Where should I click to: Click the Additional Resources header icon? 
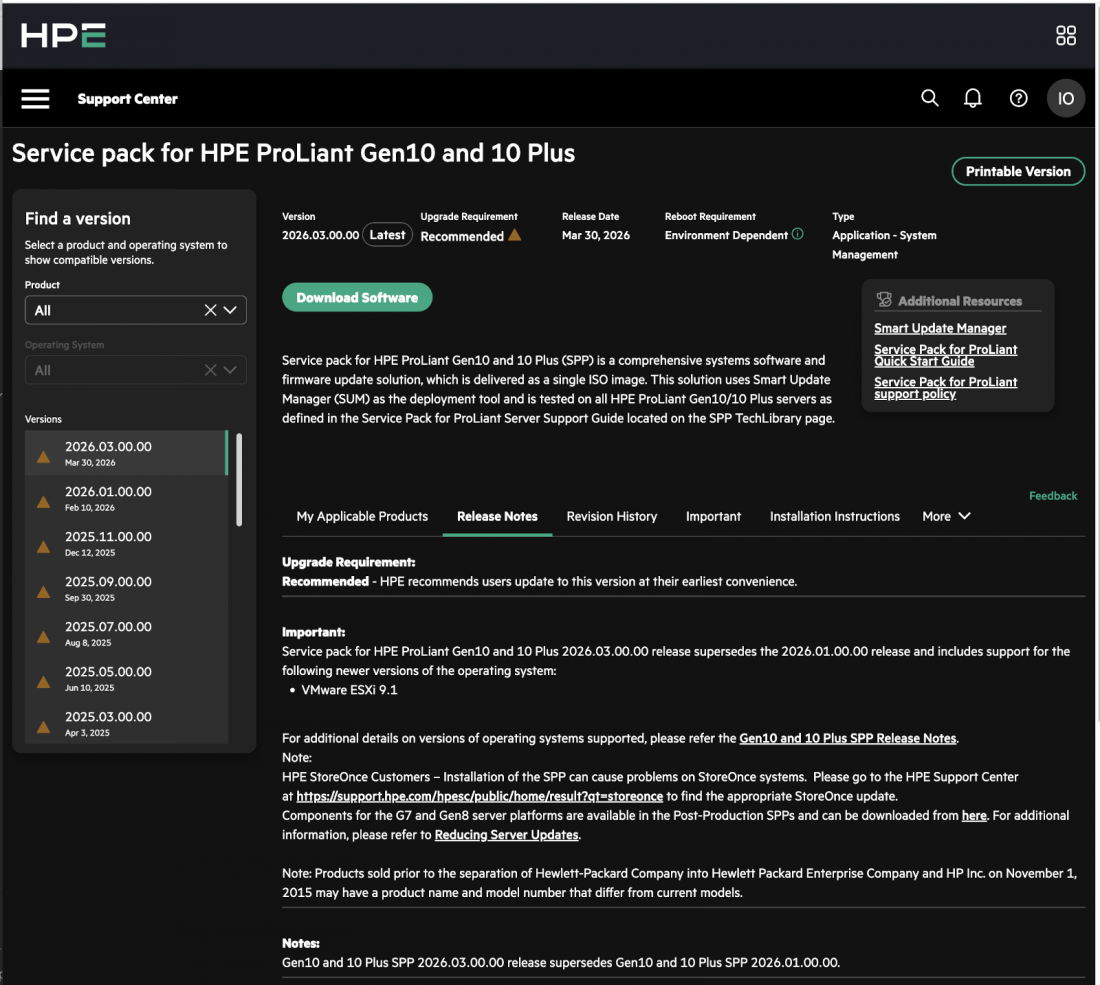pyautogui.click(x=883, y=300)
